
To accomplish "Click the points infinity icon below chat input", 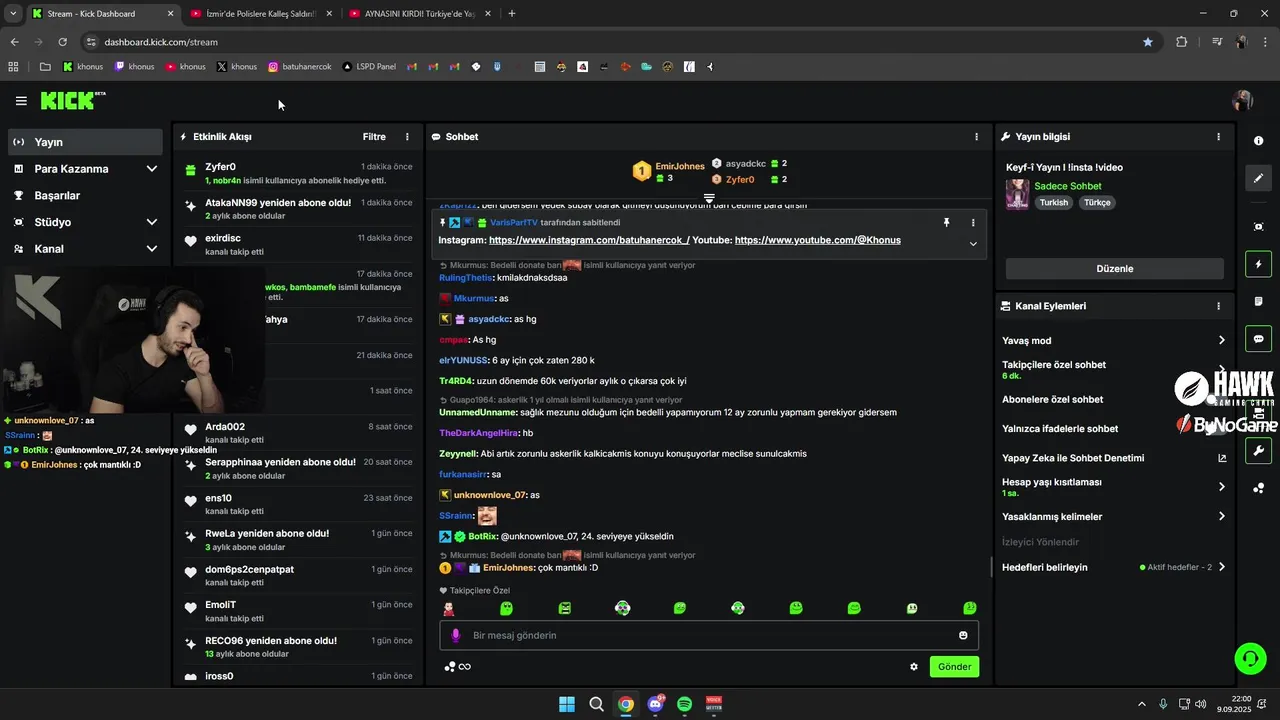I will (x=458, y=667).
